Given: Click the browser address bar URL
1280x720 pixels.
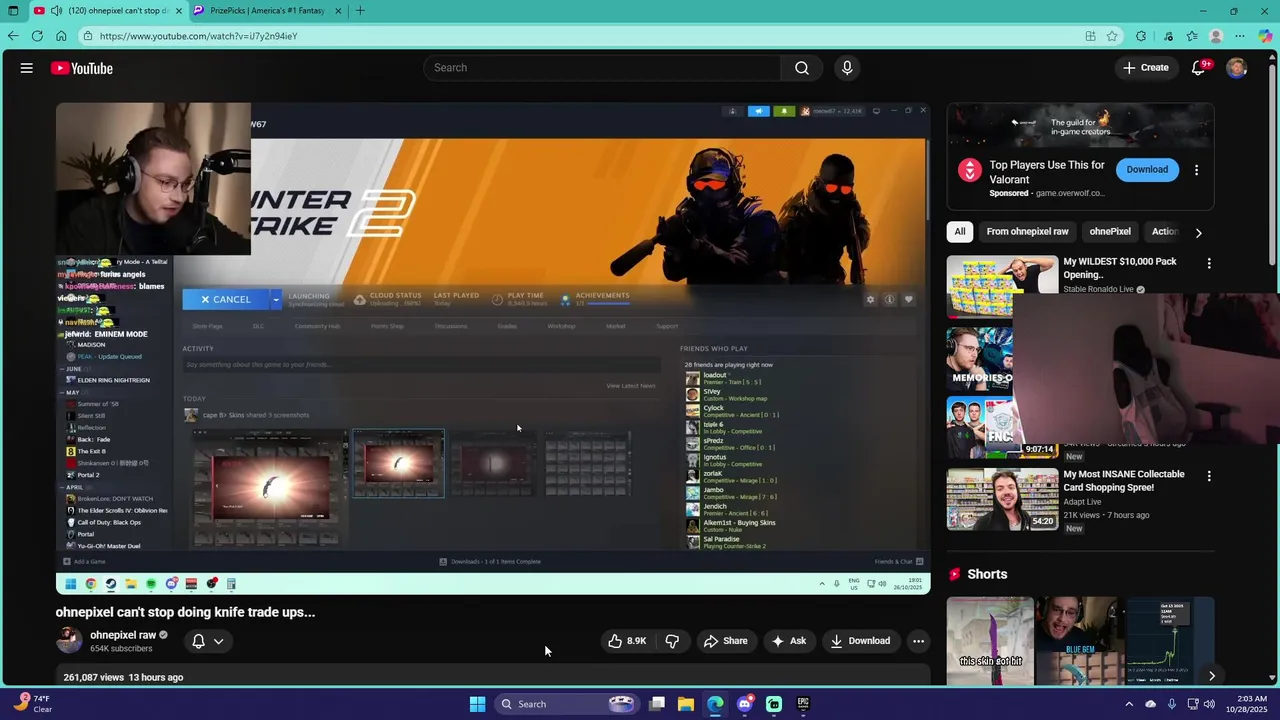Looking at the screenshot, I should [198, 36].
